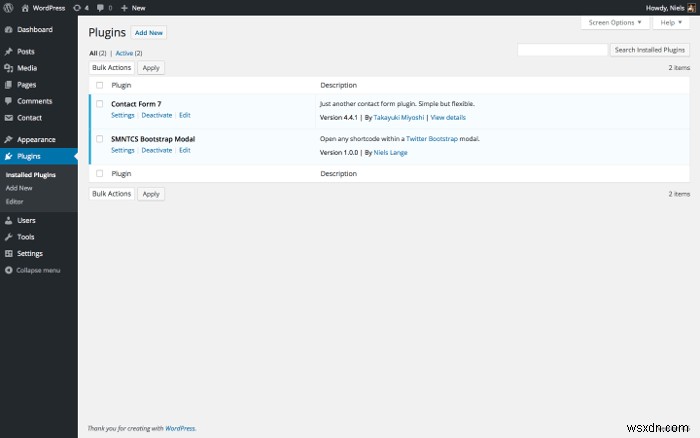Click the Appearance paintbrush icon
Viewport: 700px width, 438px height.
tap(8, 139)
